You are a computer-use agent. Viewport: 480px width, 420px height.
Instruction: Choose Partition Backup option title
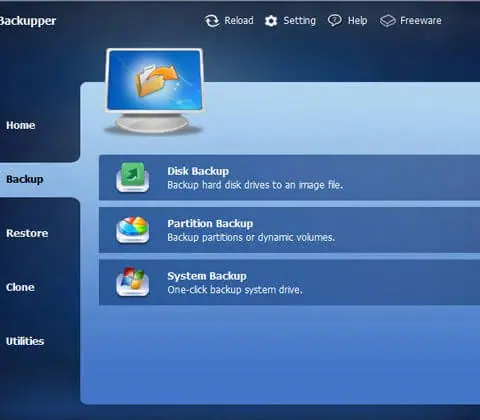click(210, 224)
